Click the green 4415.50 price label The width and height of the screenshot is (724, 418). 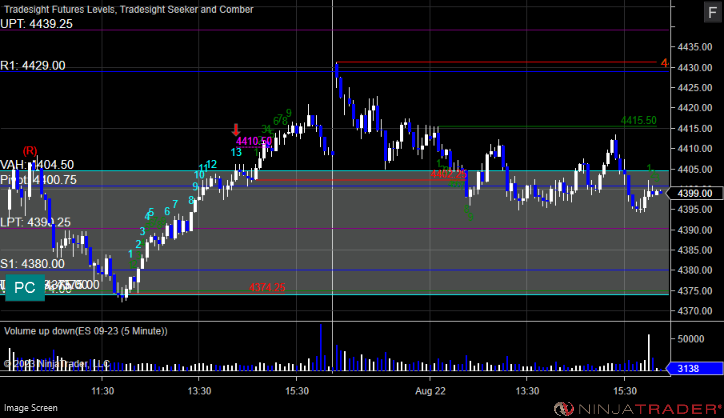pyautogui.click(x=639, y=121)
